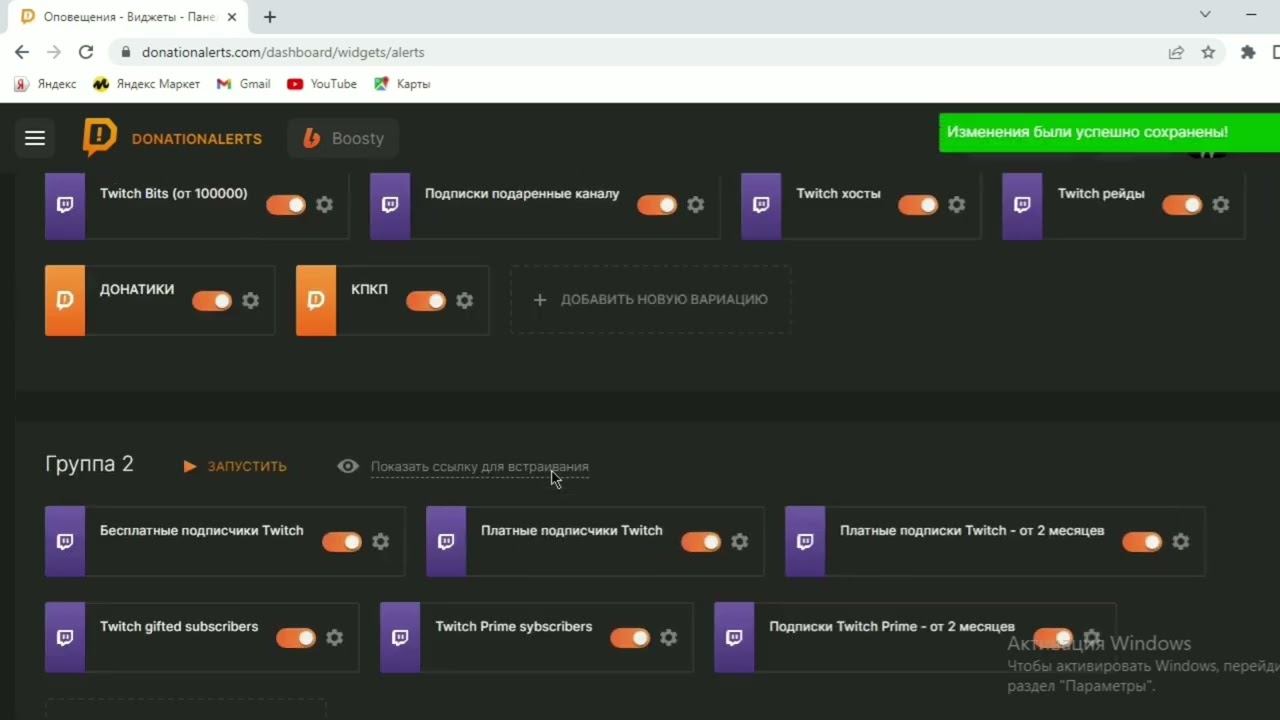Toggle Twitch gifted subscribers alert off
The width and height of the screenshot is (1280, 720).
point(296,638)
